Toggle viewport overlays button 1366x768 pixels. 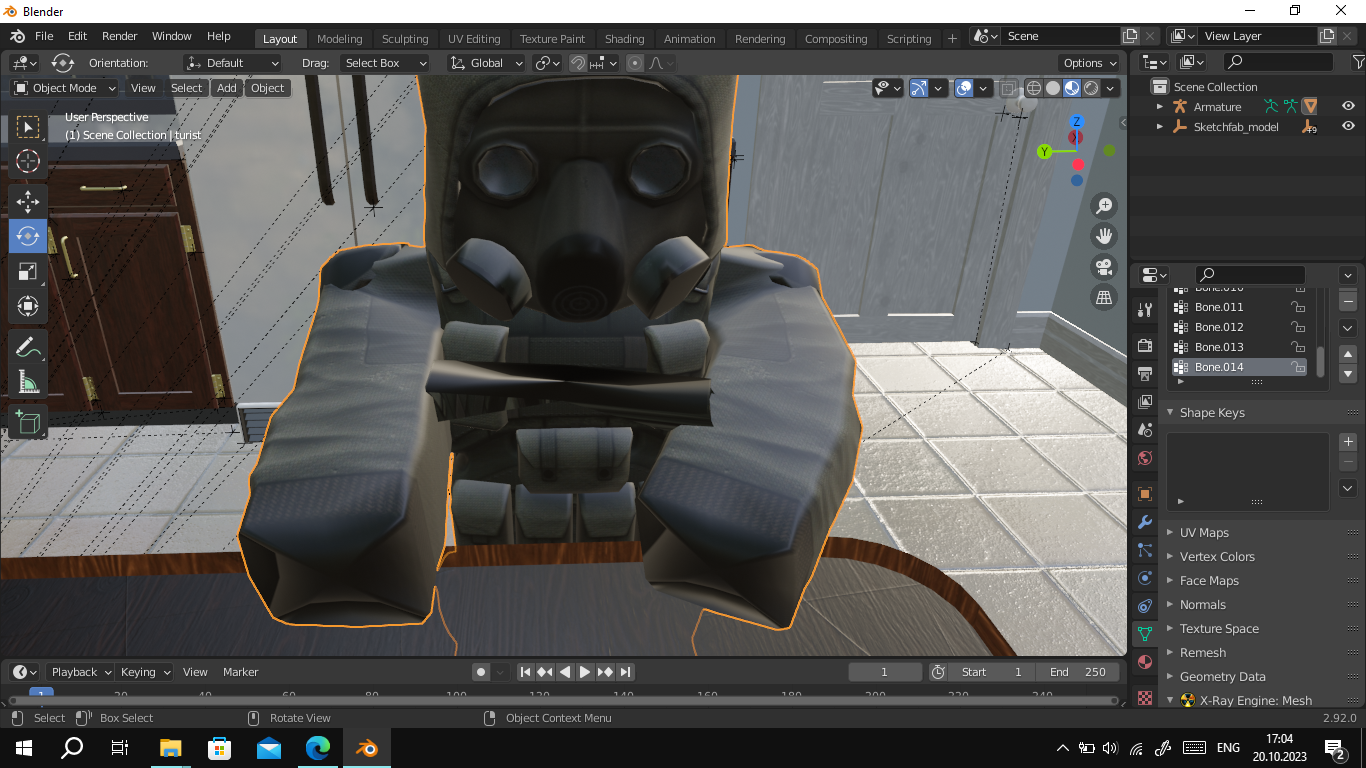(964, 88)
